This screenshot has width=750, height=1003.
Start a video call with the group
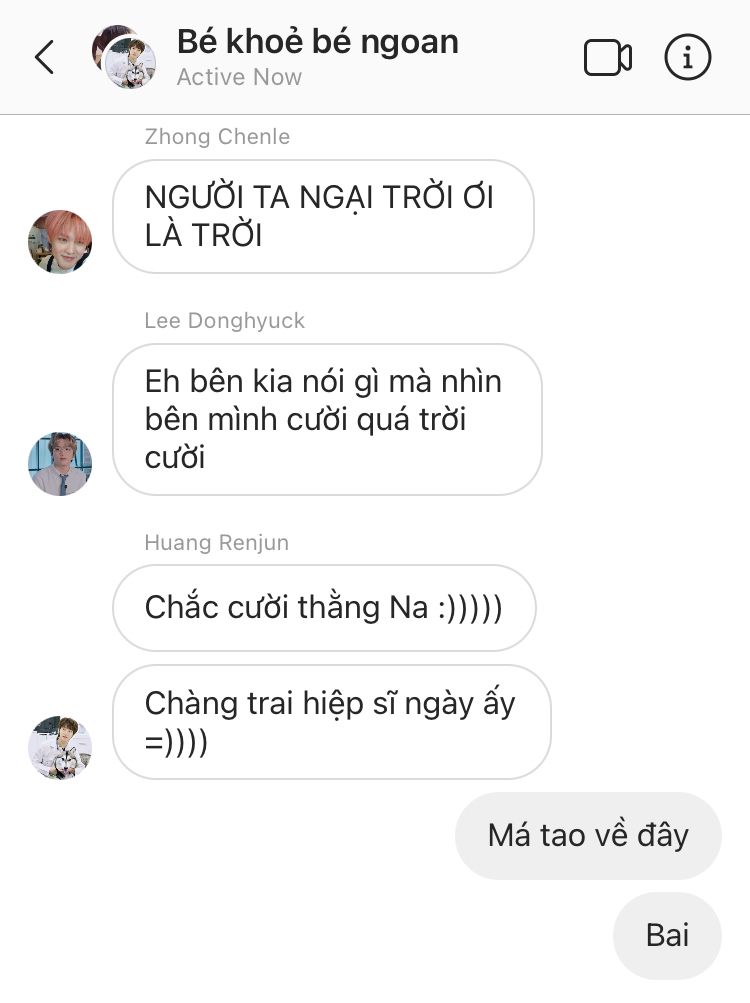pyautogui.click(x=607, y=58)
